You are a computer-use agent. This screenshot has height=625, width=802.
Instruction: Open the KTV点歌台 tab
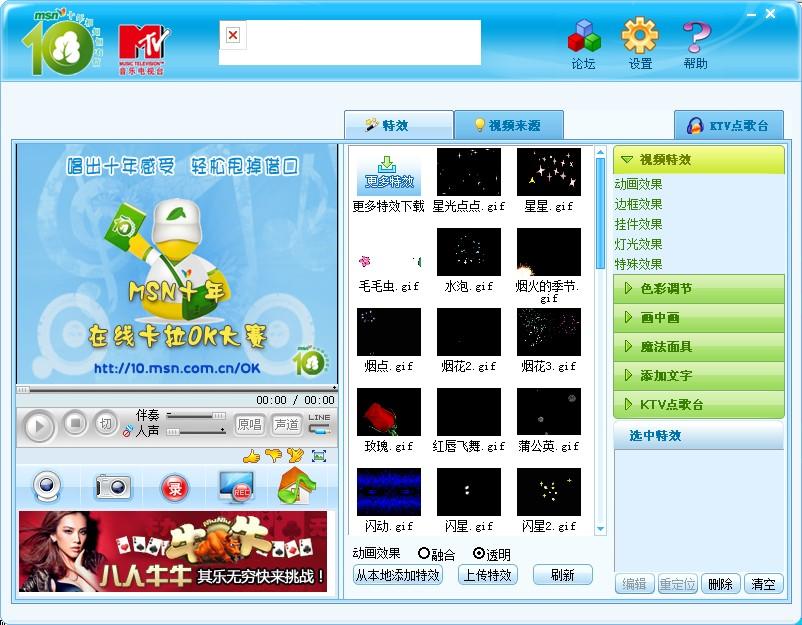(728, 126)
